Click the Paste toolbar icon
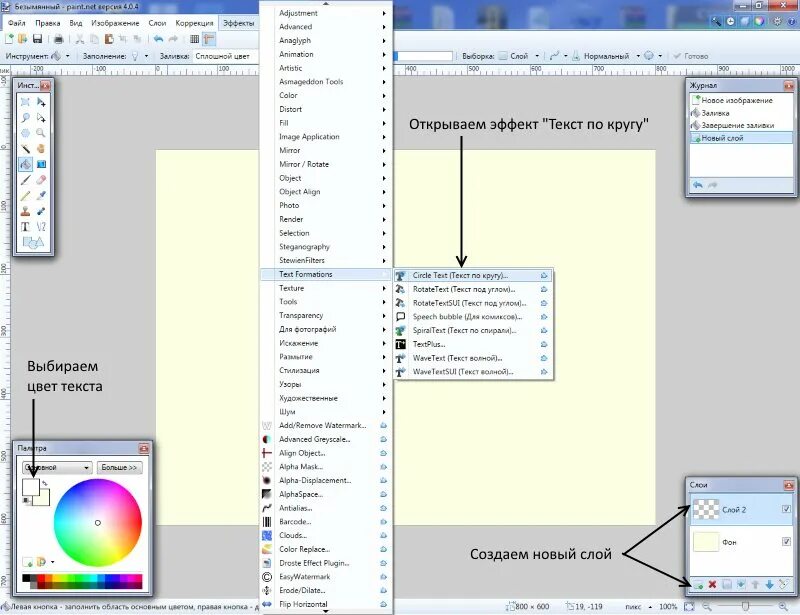 (109, 39)
